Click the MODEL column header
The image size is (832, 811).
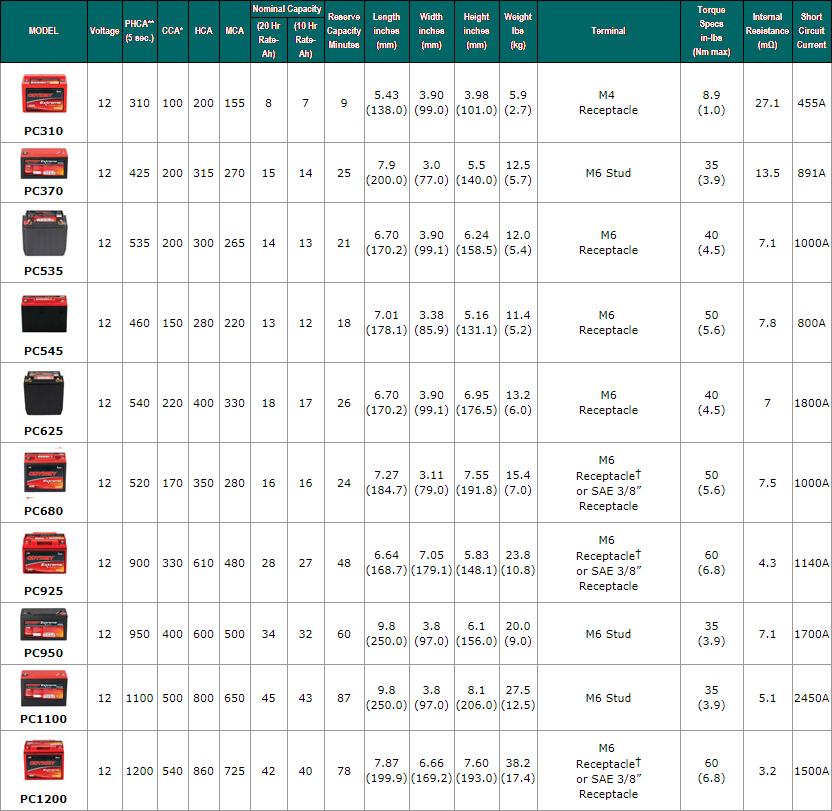tap(44, 31)
